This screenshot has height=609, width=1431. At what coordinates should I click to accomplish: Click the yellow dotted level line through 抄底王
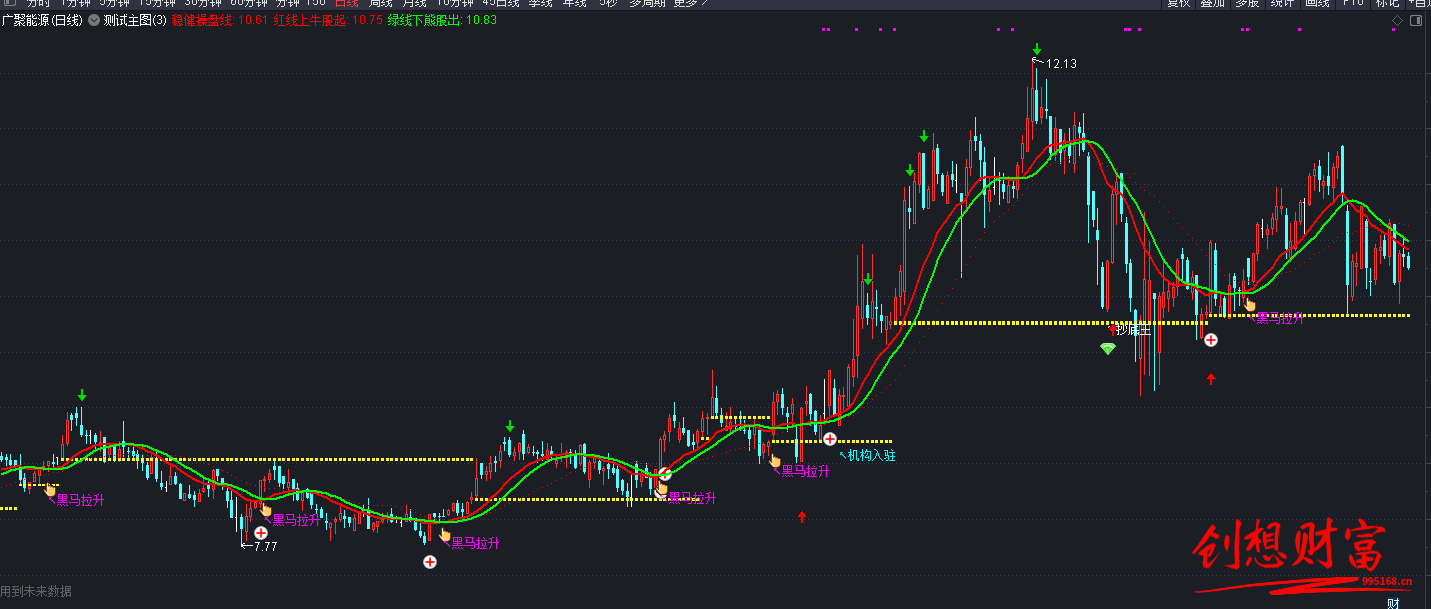click(x=1052, y=323)
